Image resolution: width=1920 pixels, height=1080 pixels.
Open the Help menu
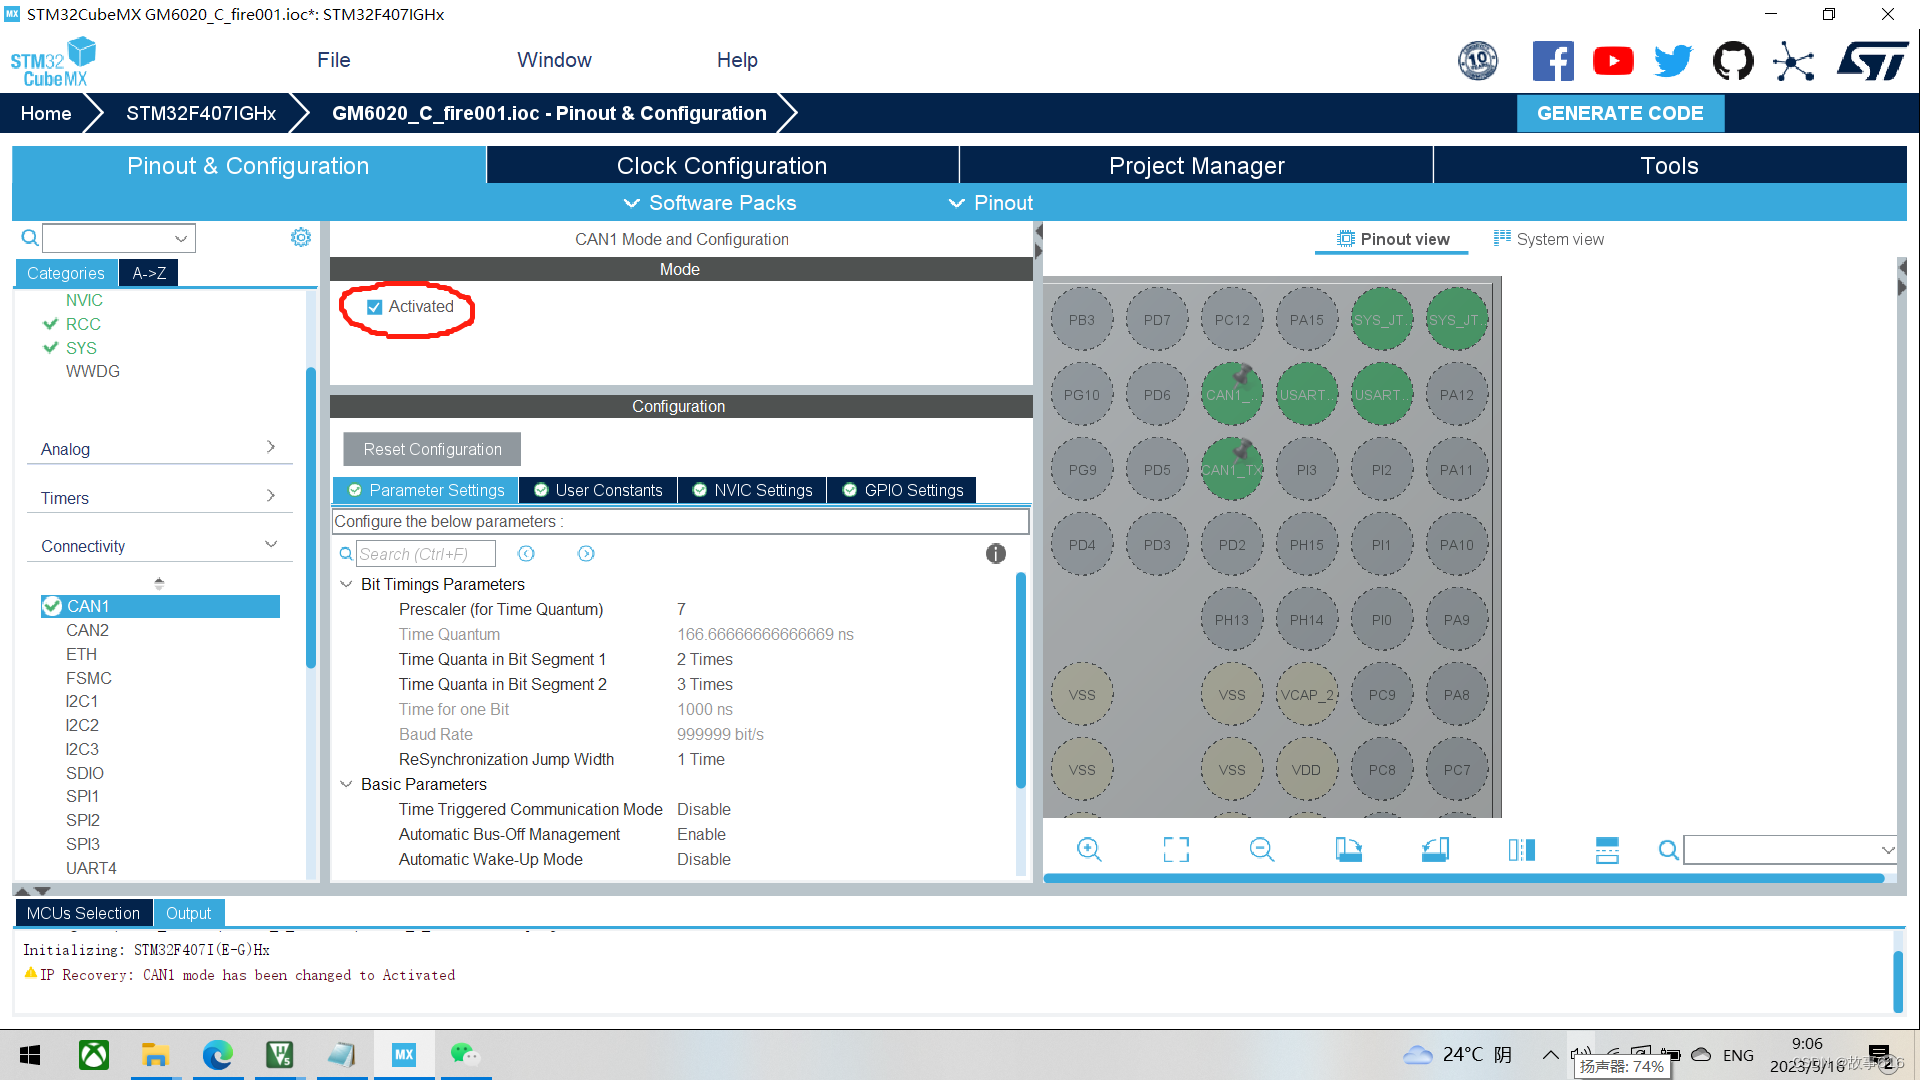click(737, 60)
